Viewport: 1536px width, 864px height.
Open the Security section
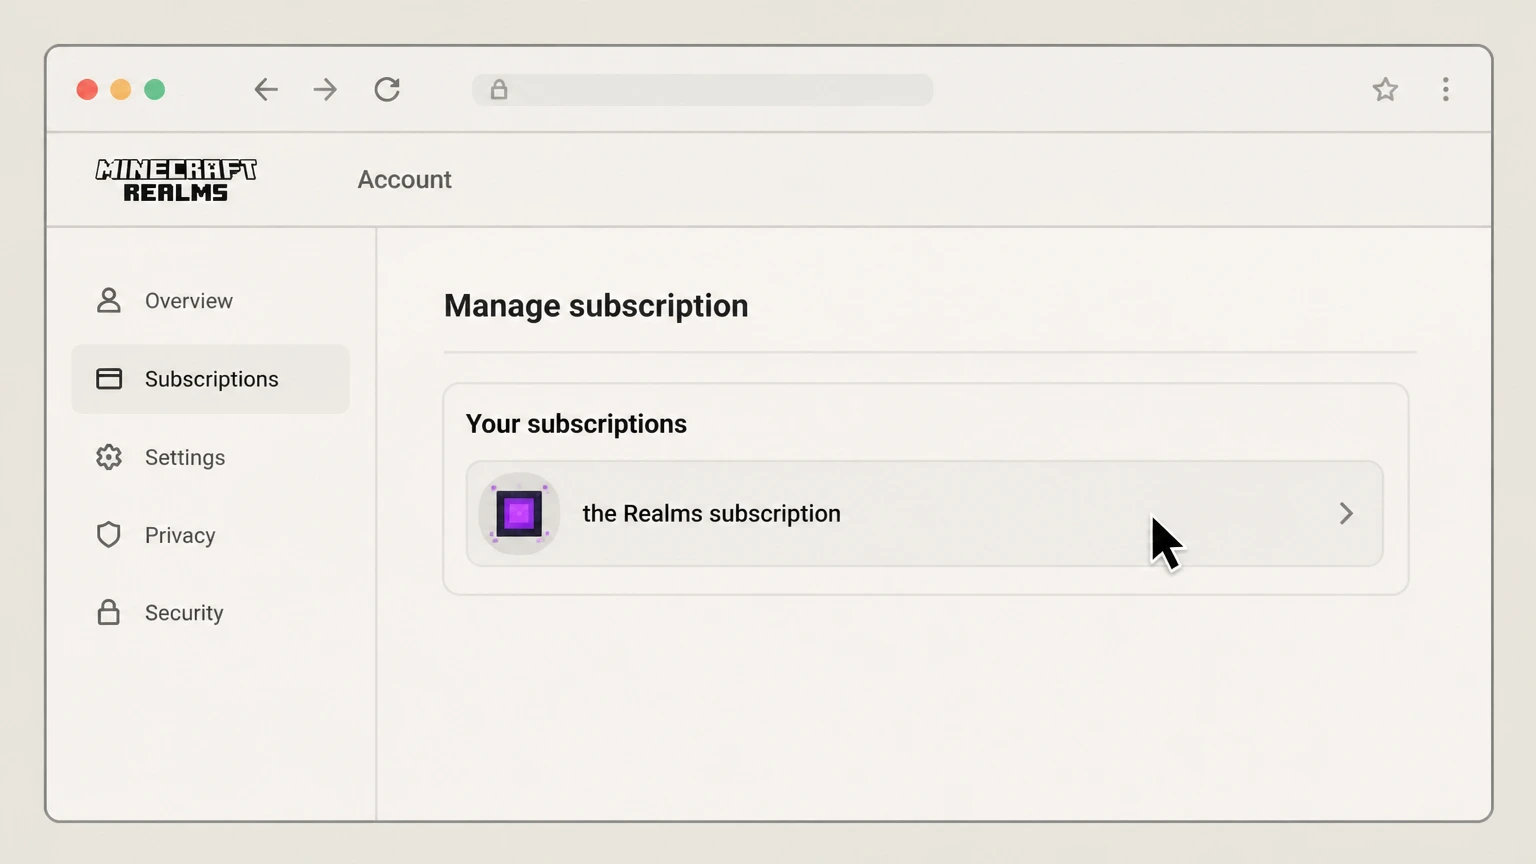pyautogui.click(x=211, y=613)
